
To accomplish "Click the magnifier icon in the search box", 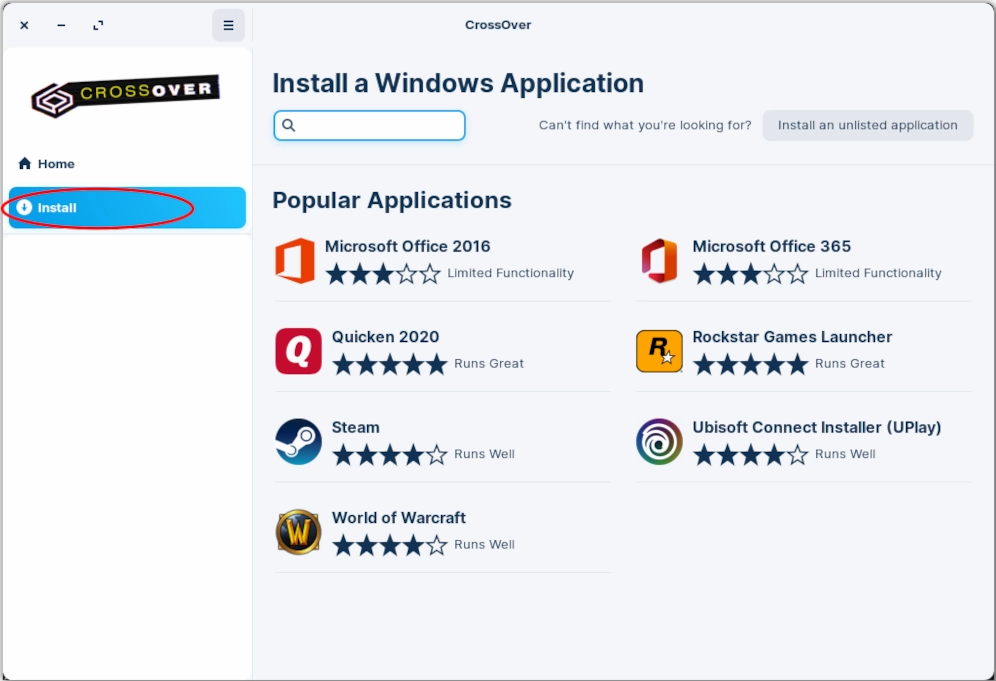I will (288, 125).
